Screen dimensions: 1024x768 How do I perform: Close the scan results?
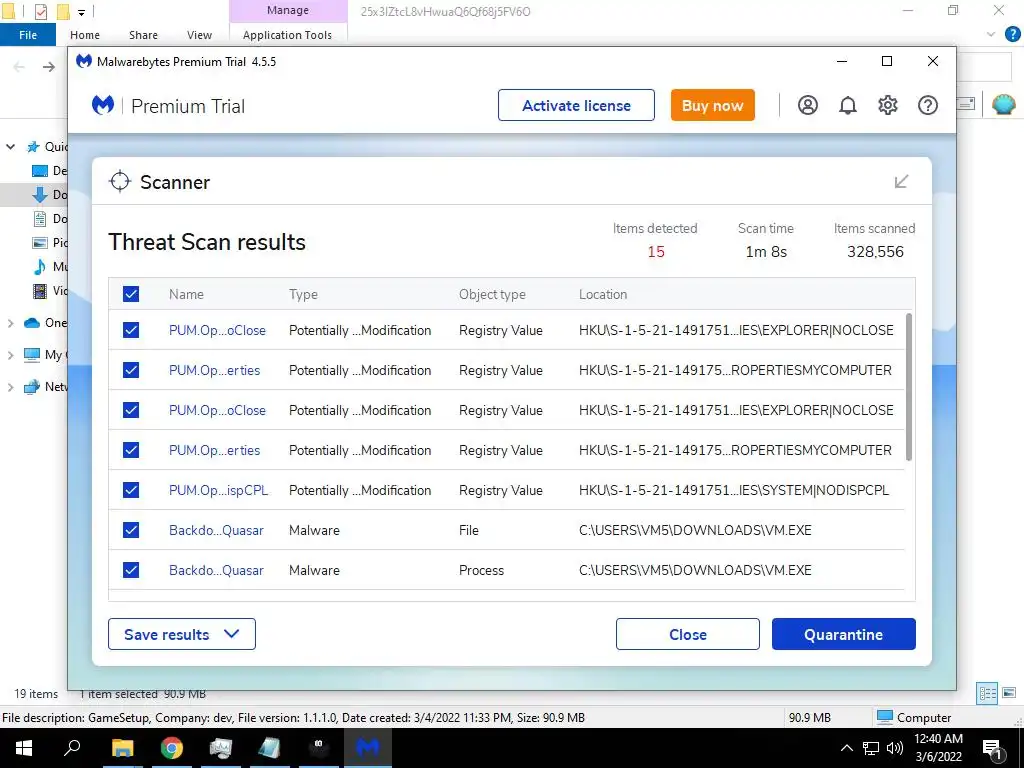click(x=688, y=634)
